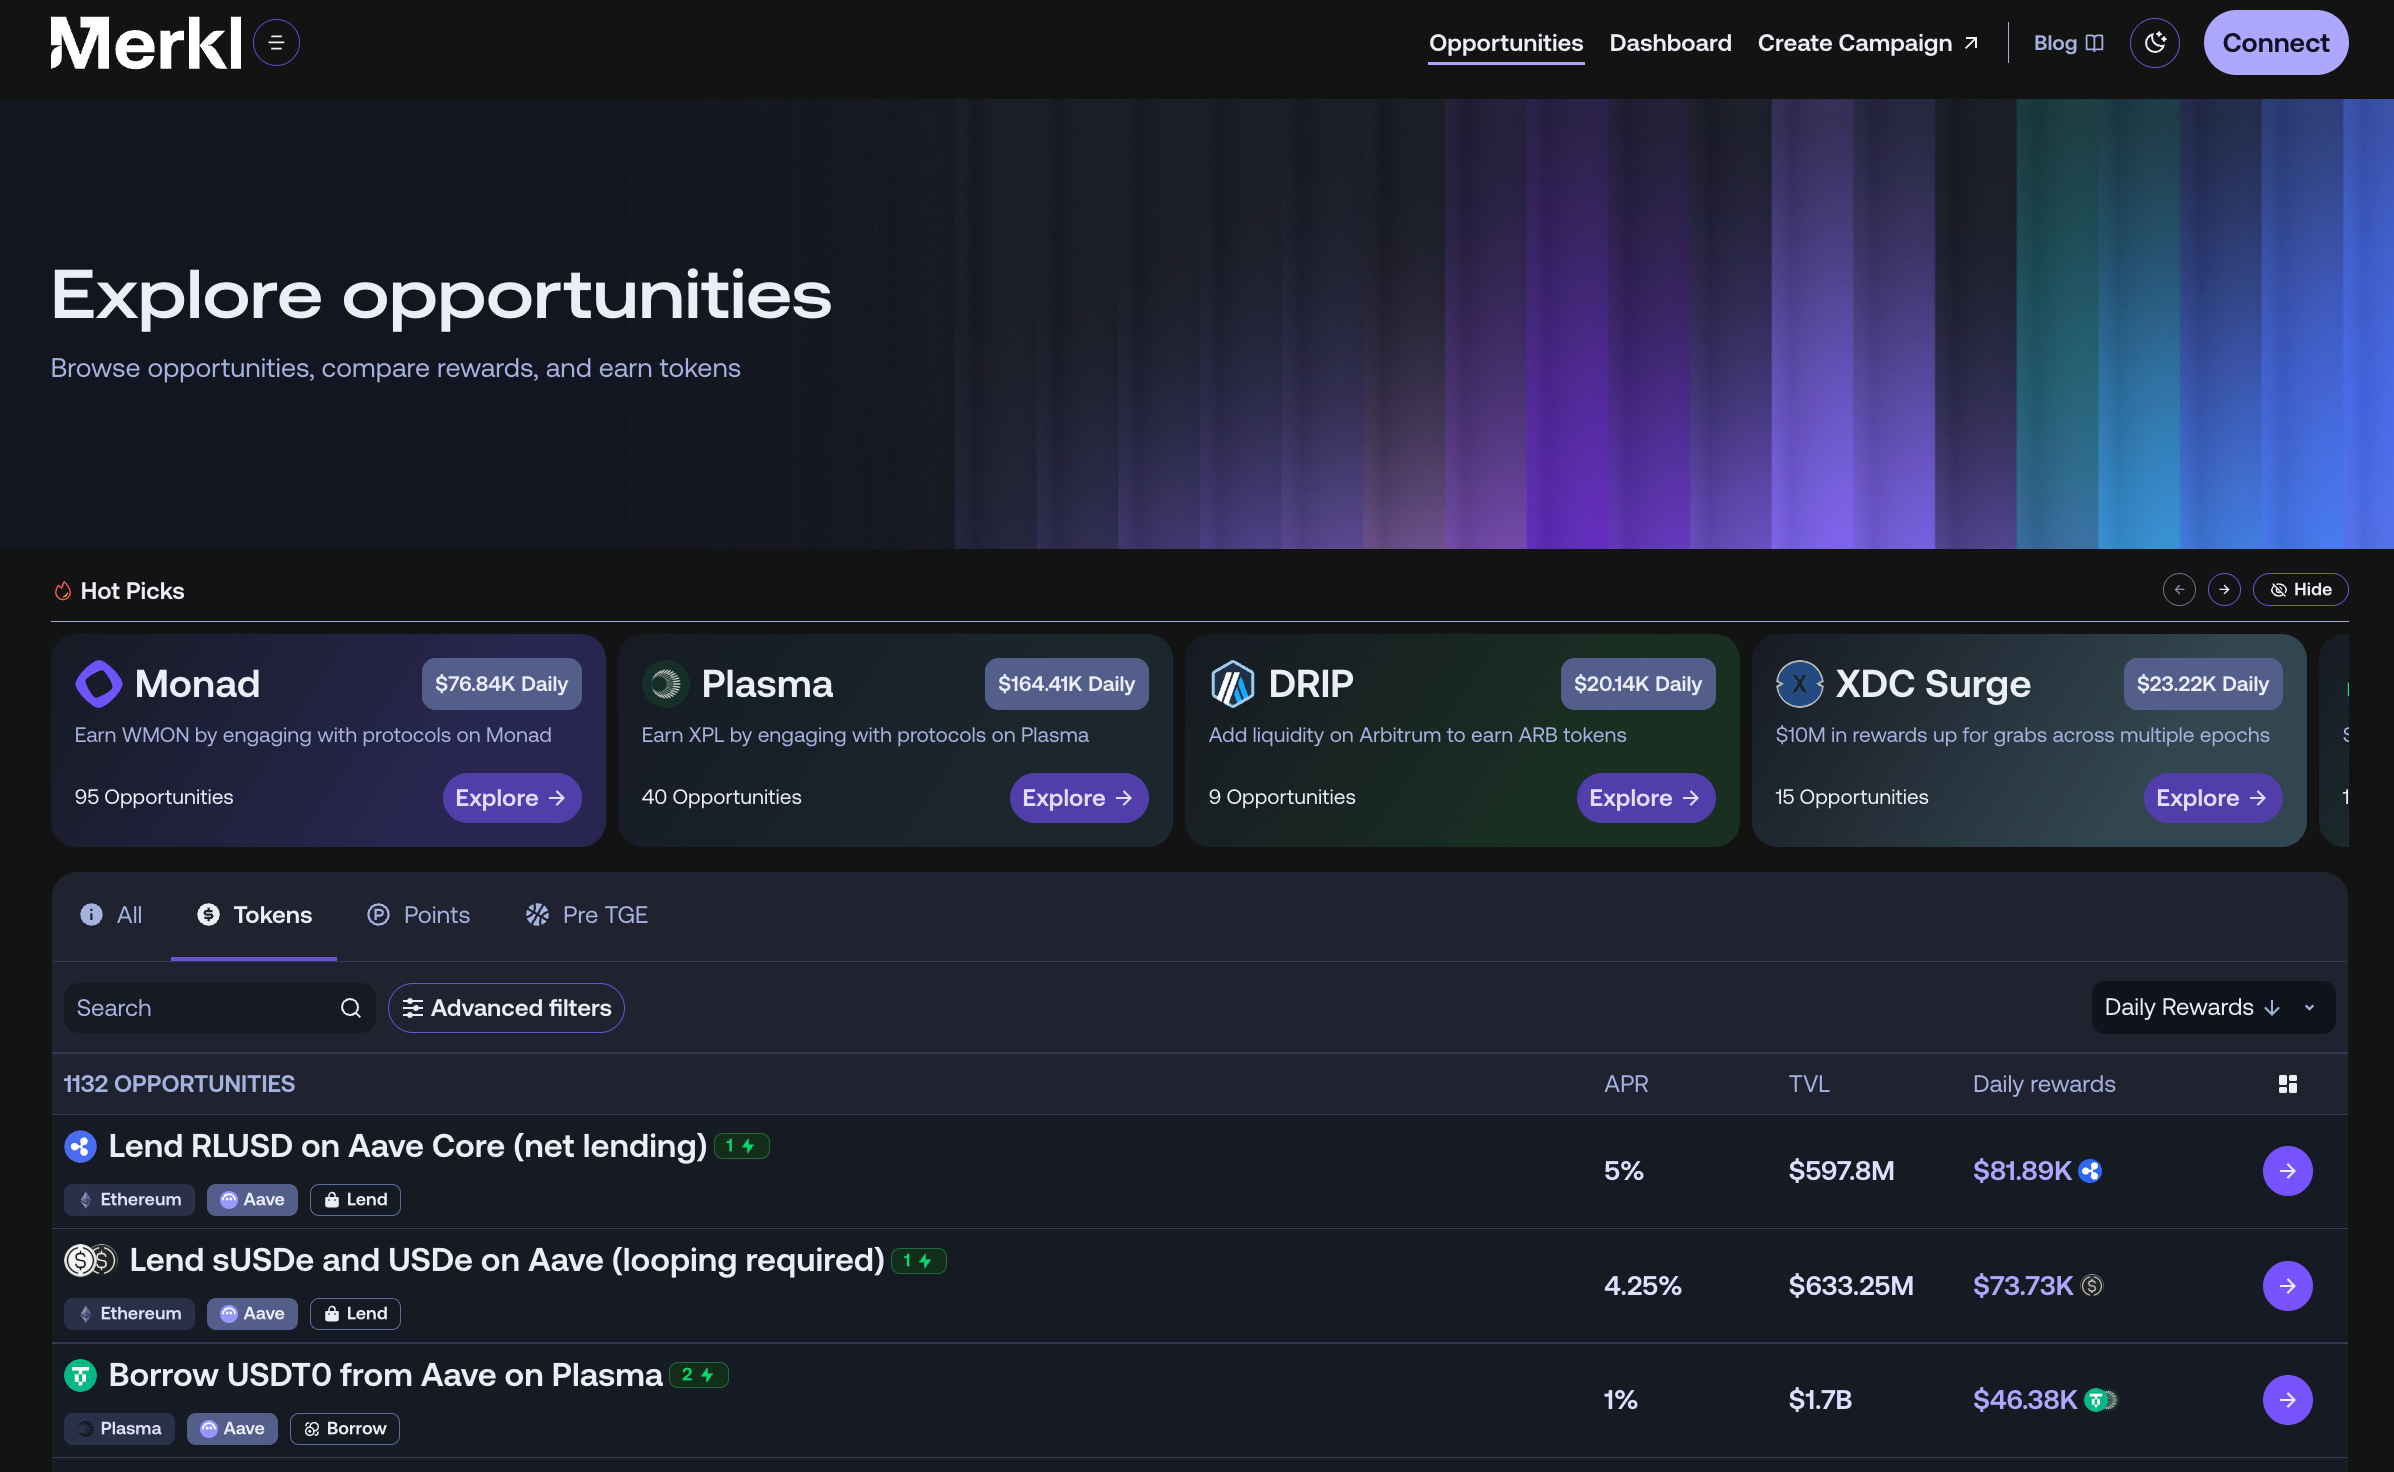
Task: Open the Lend RLUSD opportunity arrow button
Action: [x=2287, y=1171]
